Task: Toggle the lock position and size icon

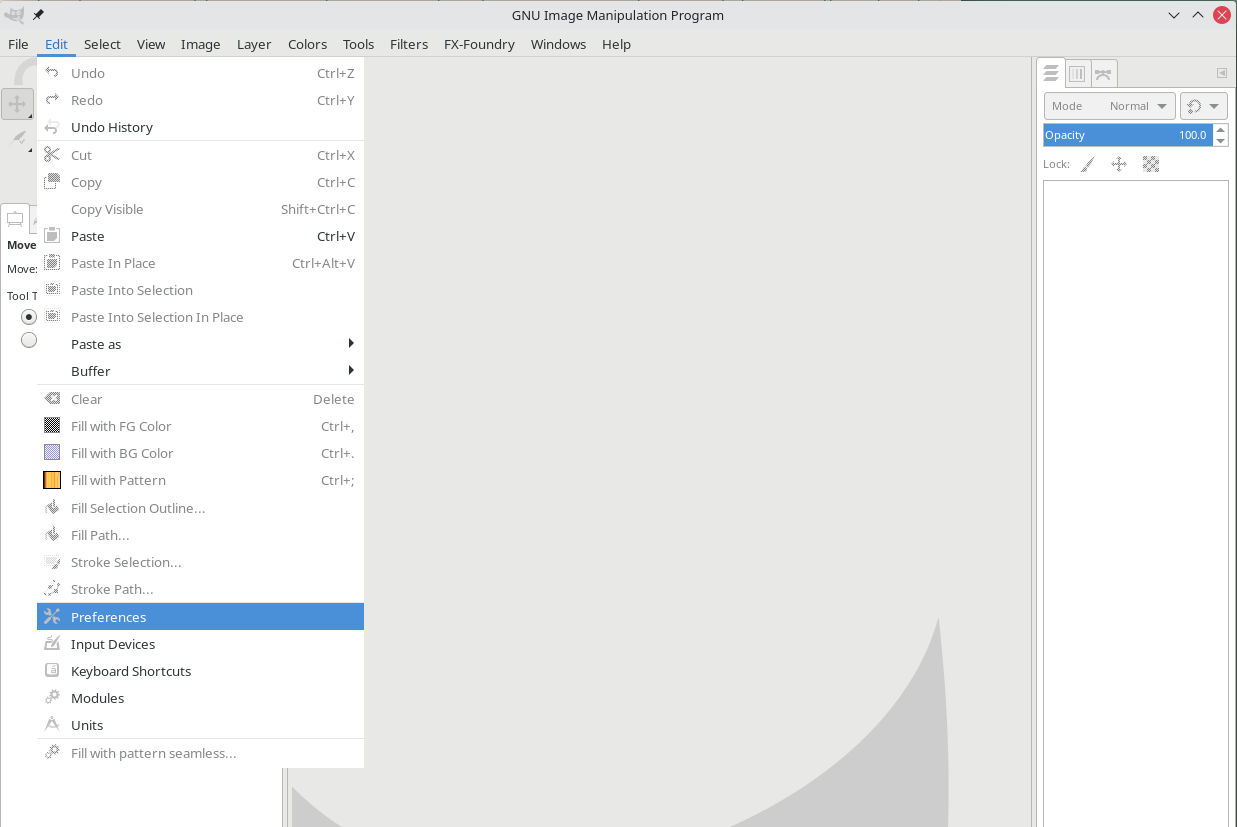Action: (1119, 164)
